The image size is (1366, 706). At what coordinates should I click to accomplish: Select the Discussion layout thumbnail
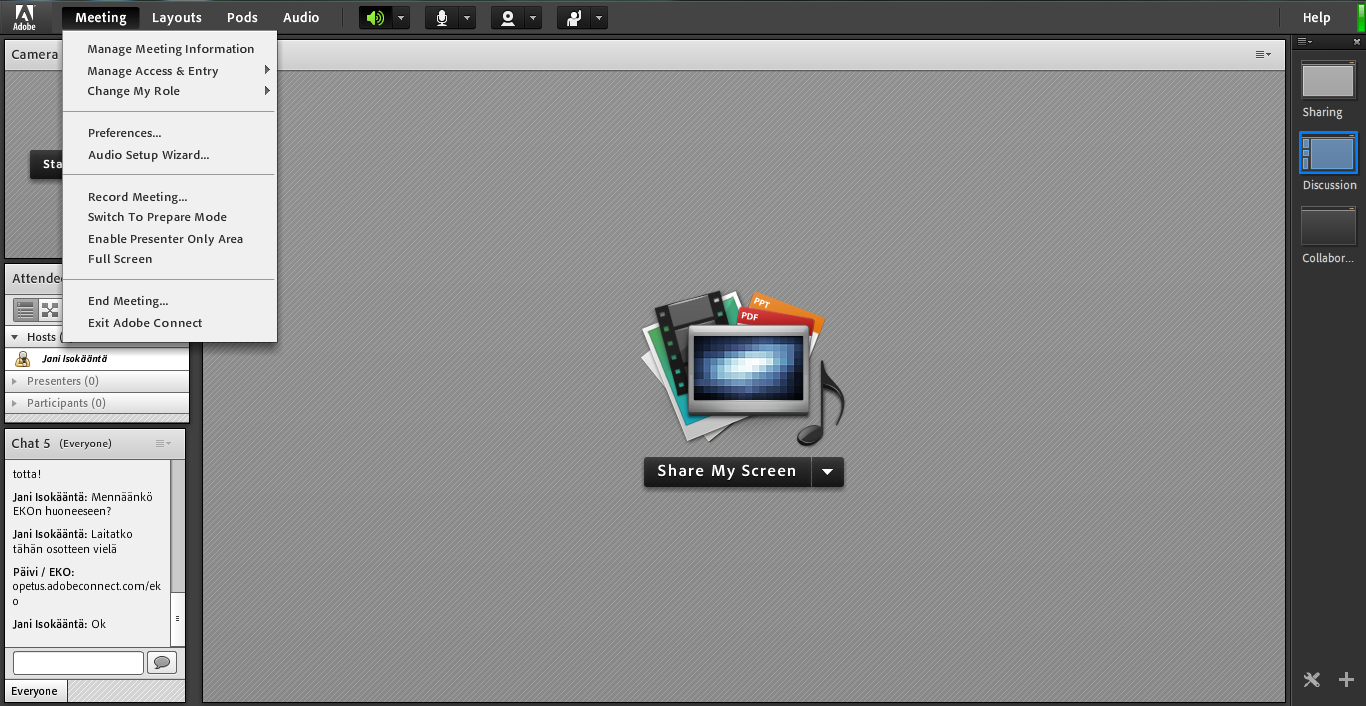coord(1328,153)
